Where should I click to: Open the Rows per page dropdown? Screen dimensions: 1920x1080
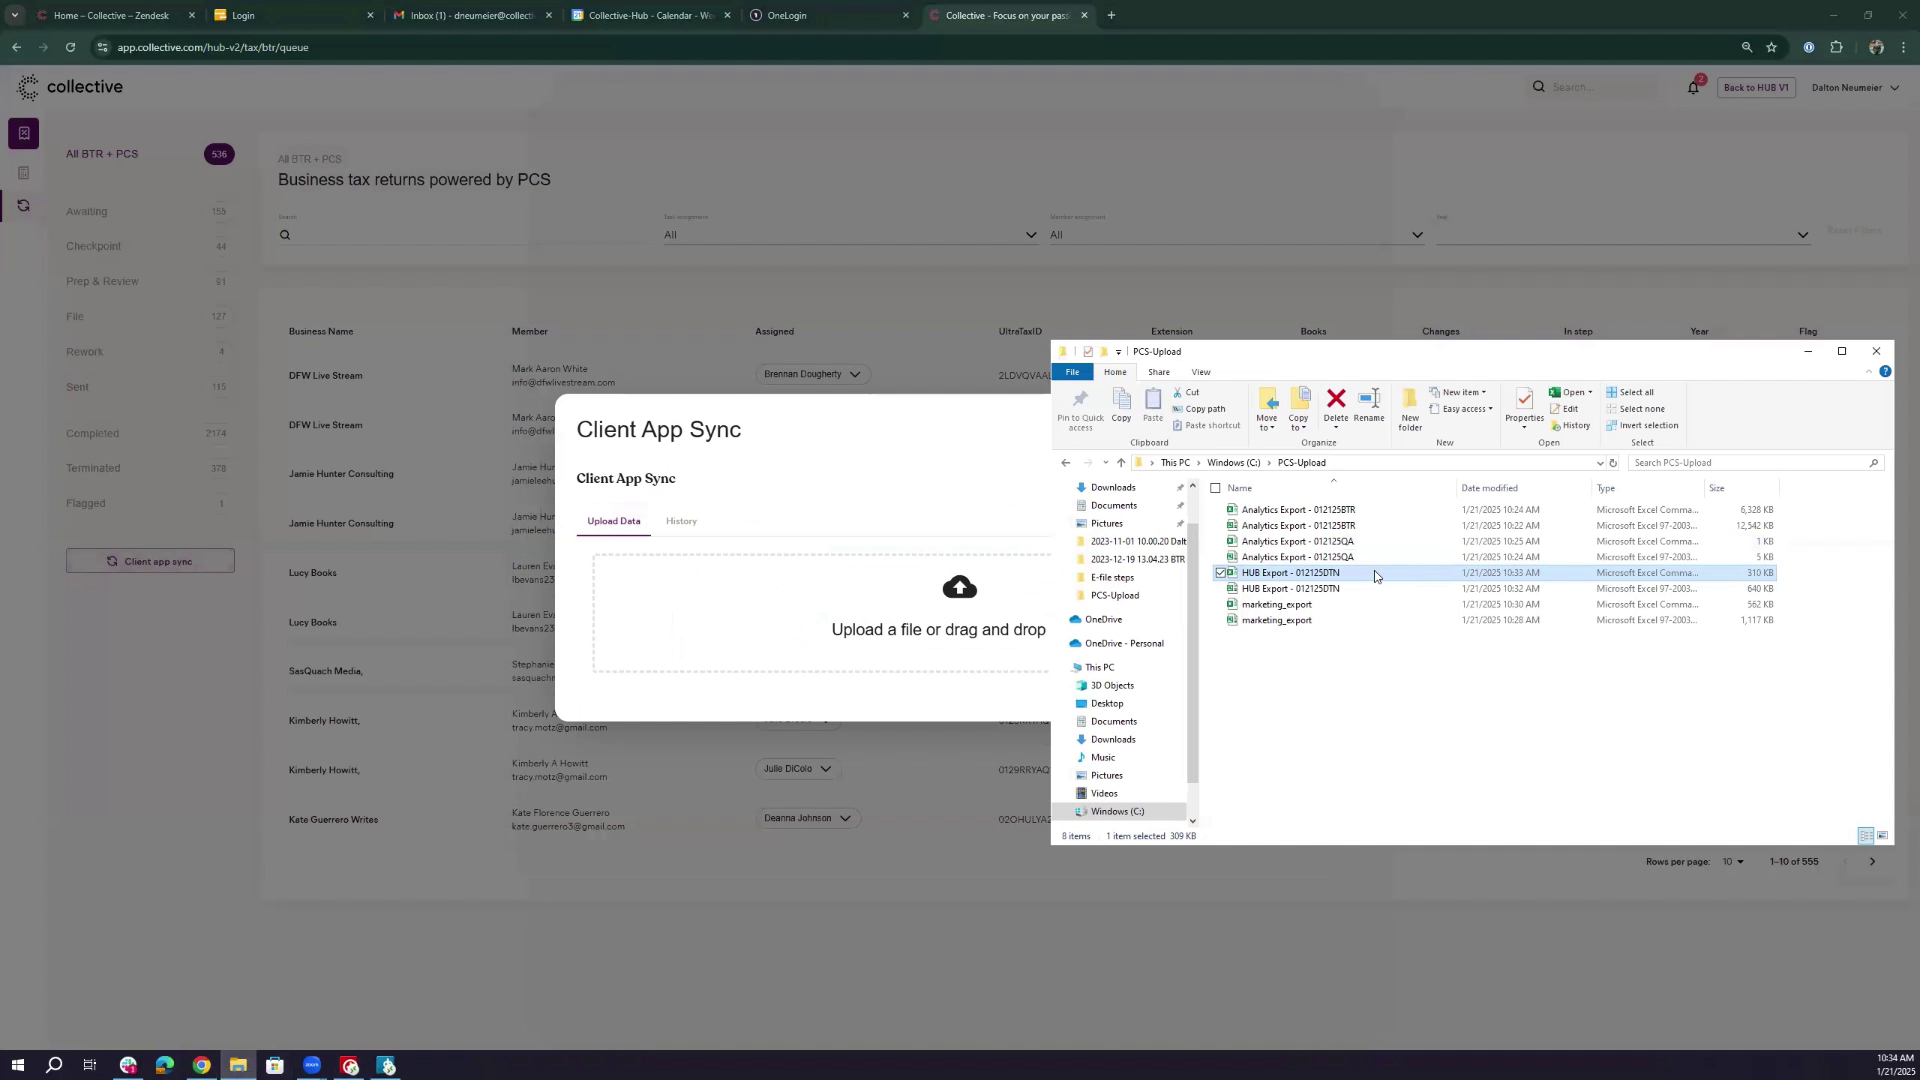(x=1733, y=862)
